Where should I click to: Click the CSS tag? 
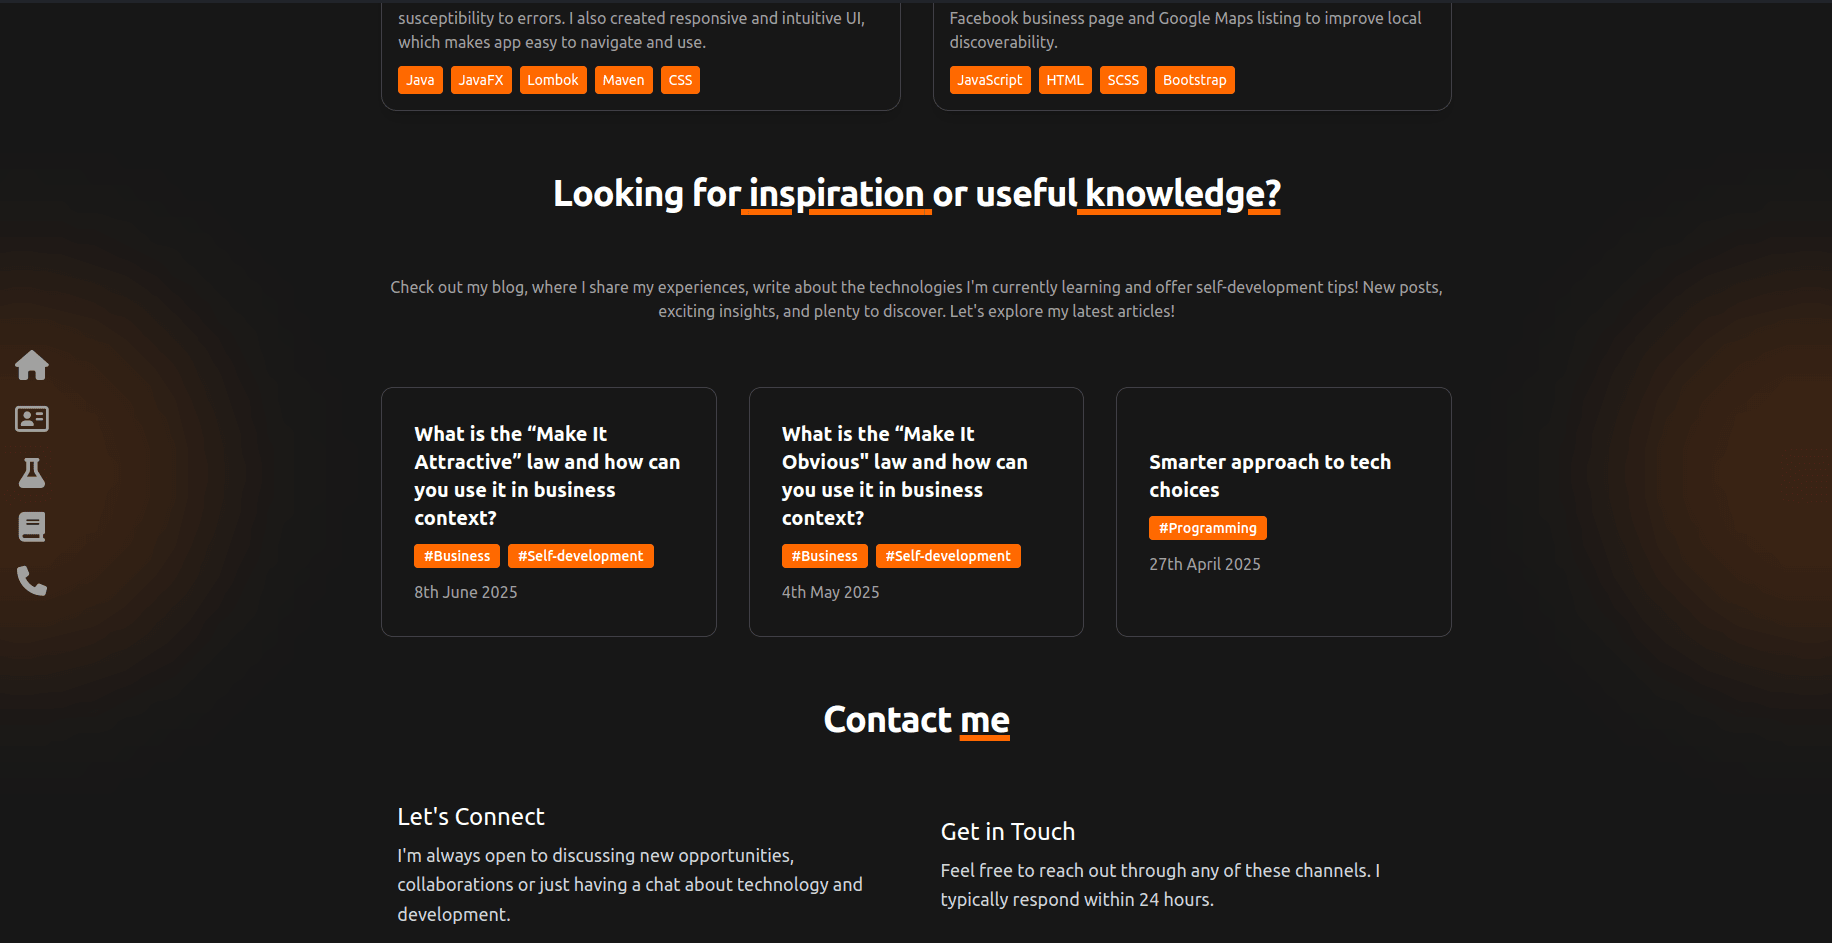click(680, 80)
